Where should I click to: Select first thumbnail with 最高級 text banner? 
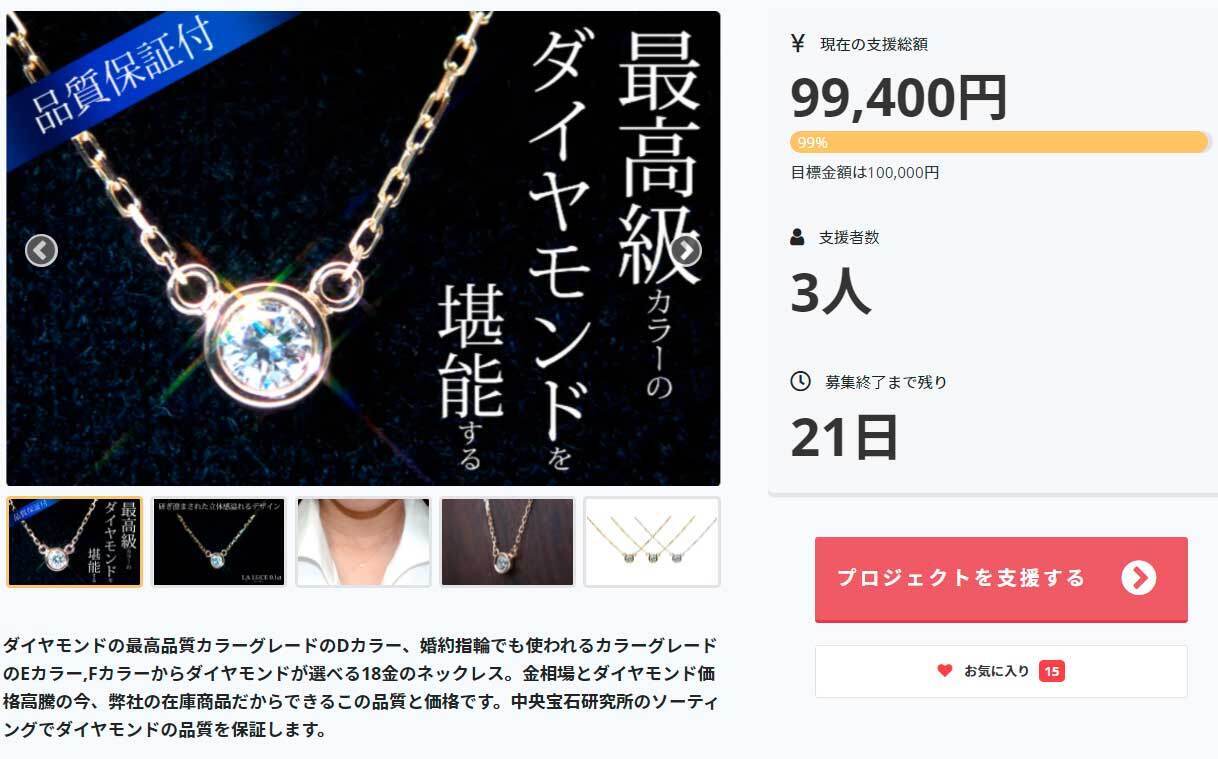point(74,542)
